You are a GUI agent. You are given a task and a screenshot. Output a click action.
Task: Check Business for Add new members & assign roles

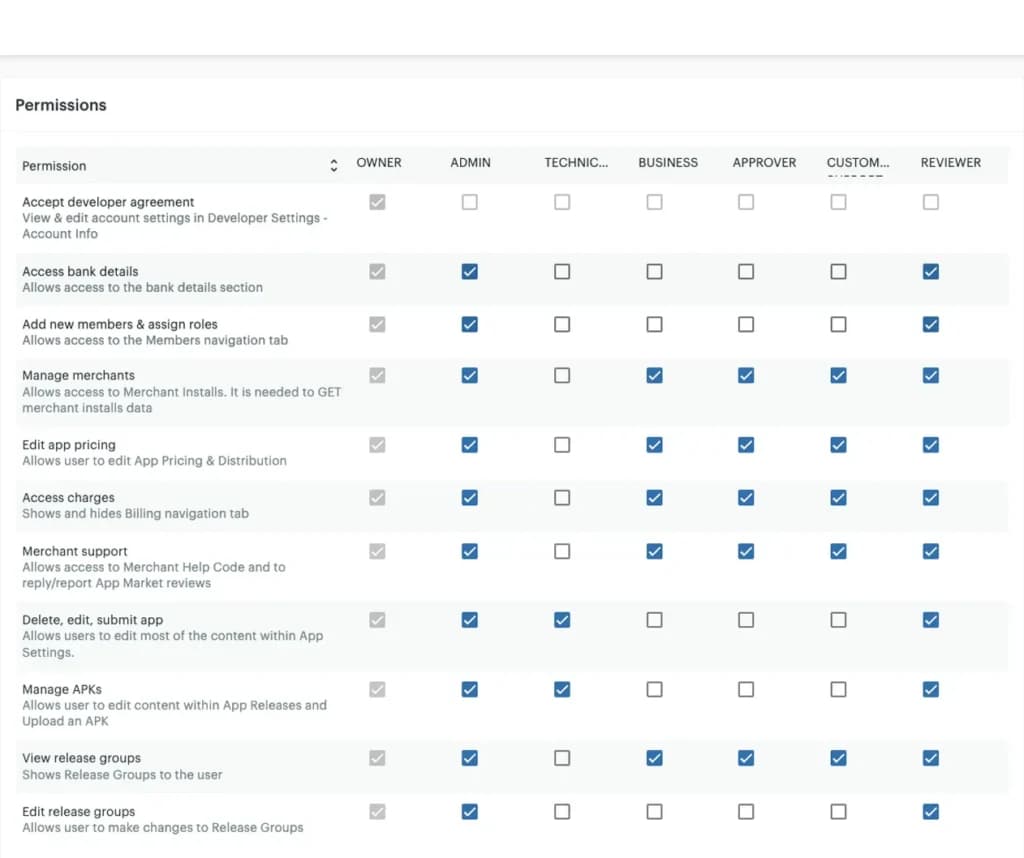pos(654,324)
